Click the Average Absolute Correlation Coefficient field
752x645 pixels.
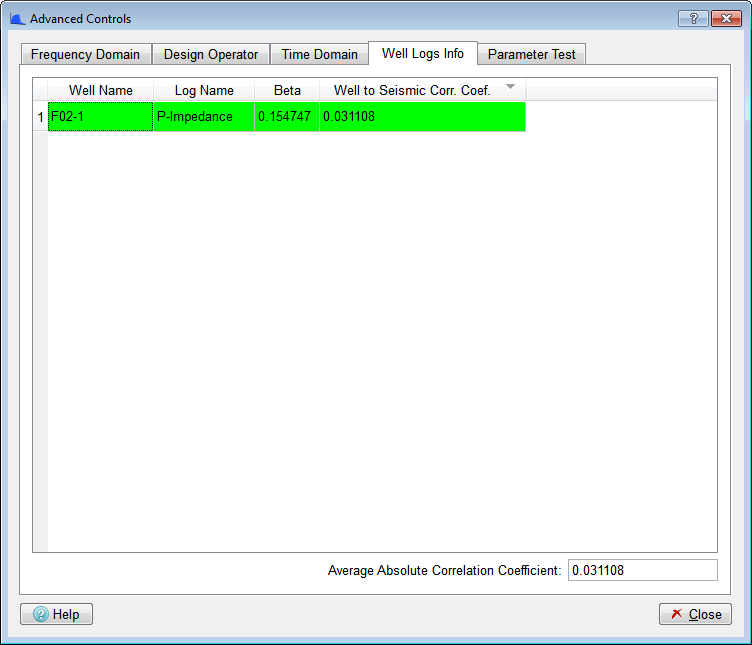point(643,570)
